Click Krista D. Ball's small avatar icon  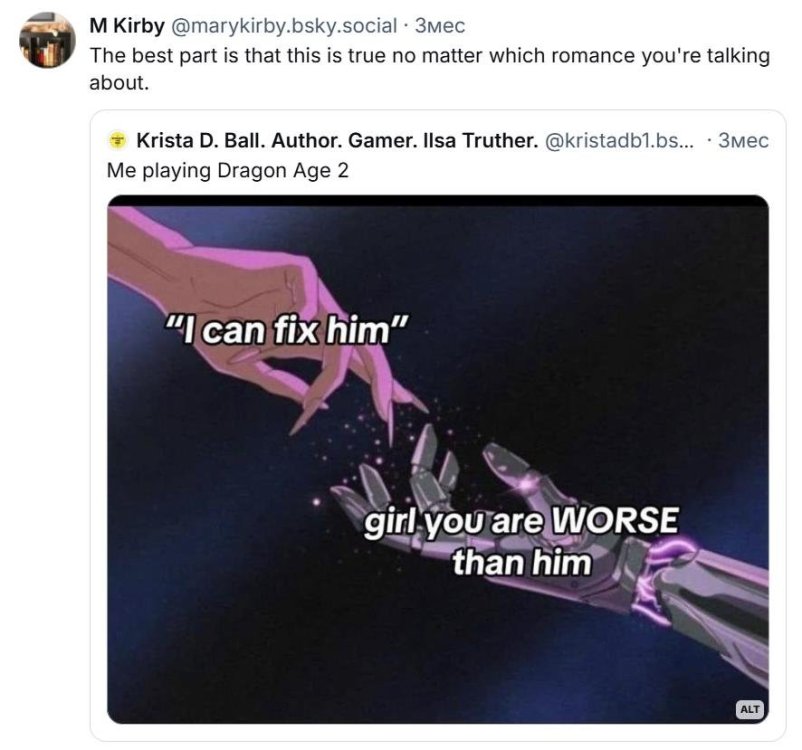(x=118, y=140)
